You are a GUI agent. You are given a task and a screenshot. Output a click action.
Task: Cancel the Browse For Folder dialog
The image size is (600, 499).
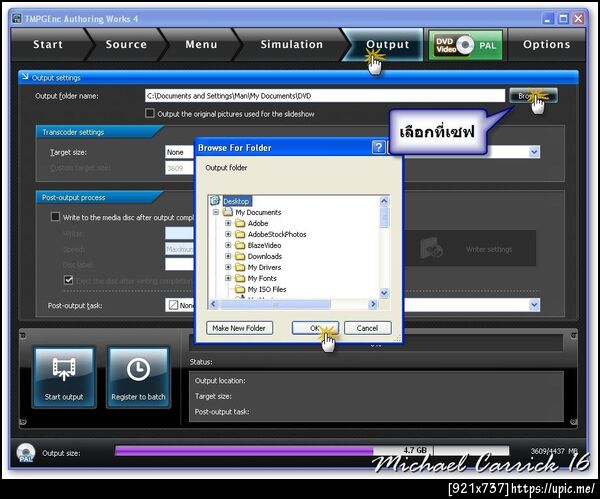[367, 328]
